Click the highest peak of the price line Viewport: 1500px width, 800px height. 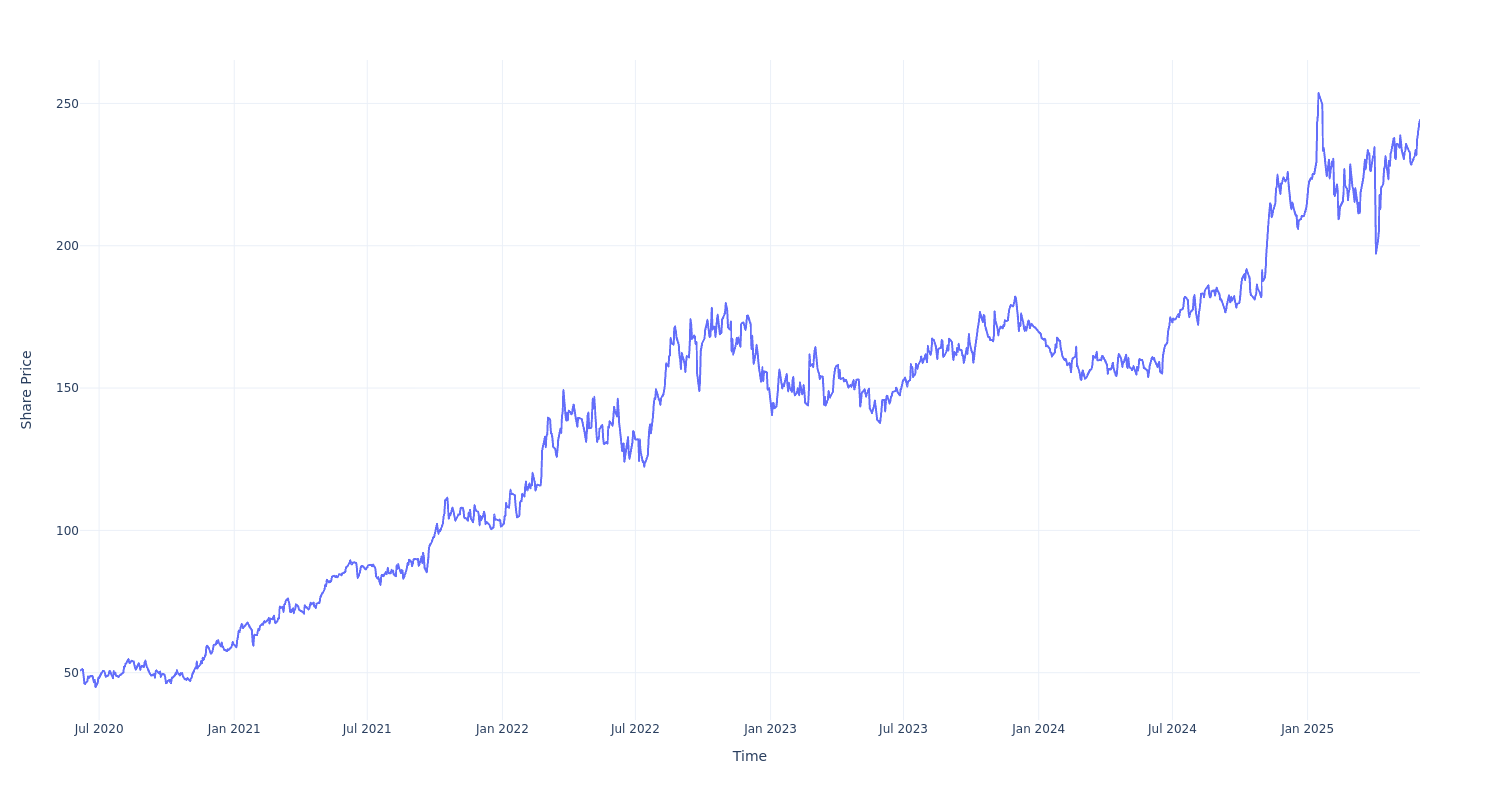(x=1318, y=94)
